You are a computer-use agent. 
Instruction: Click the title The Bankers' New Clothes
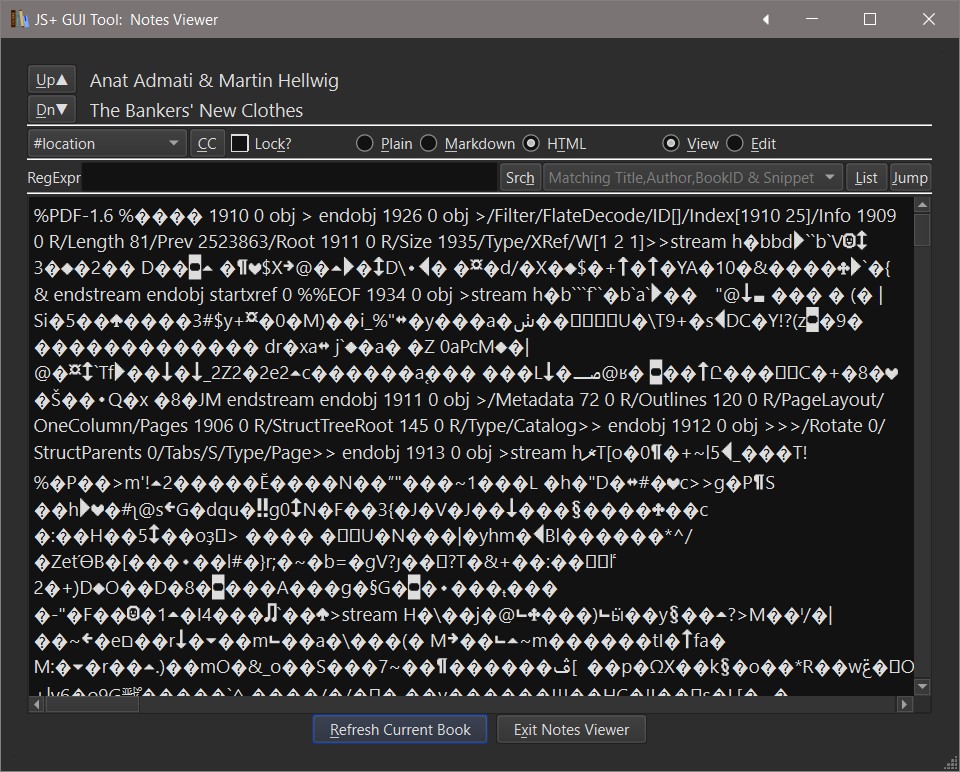(196, 110)
